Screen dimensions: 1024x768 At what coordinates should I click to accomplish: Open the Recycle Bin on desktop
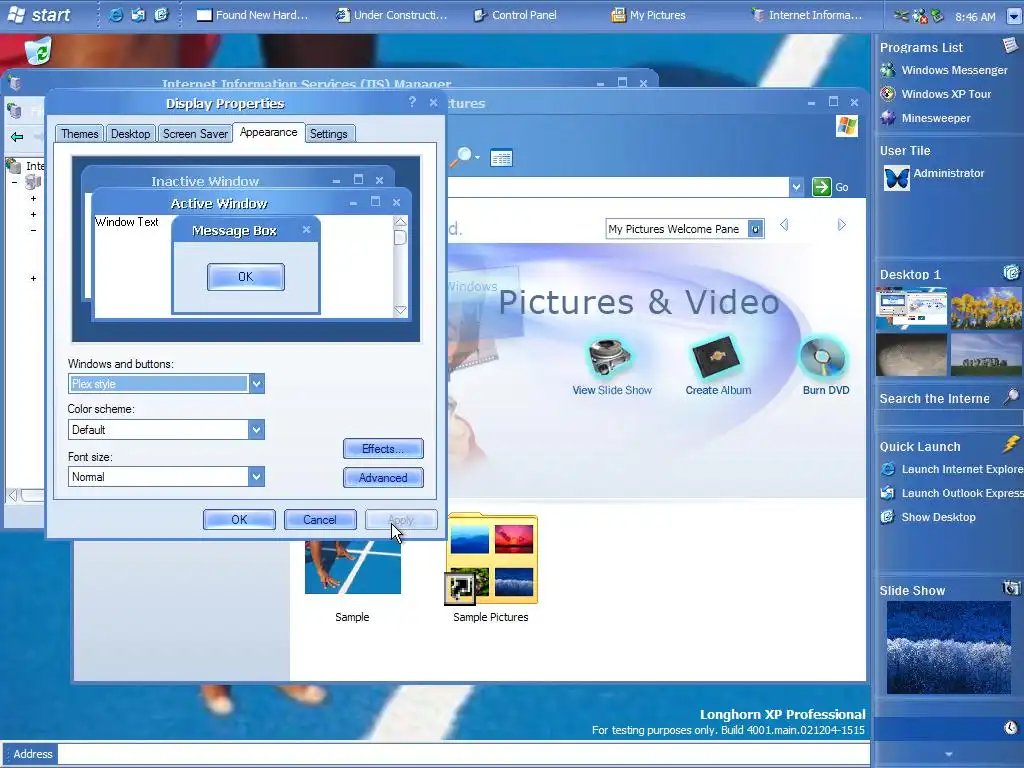(x=39, y=51)
